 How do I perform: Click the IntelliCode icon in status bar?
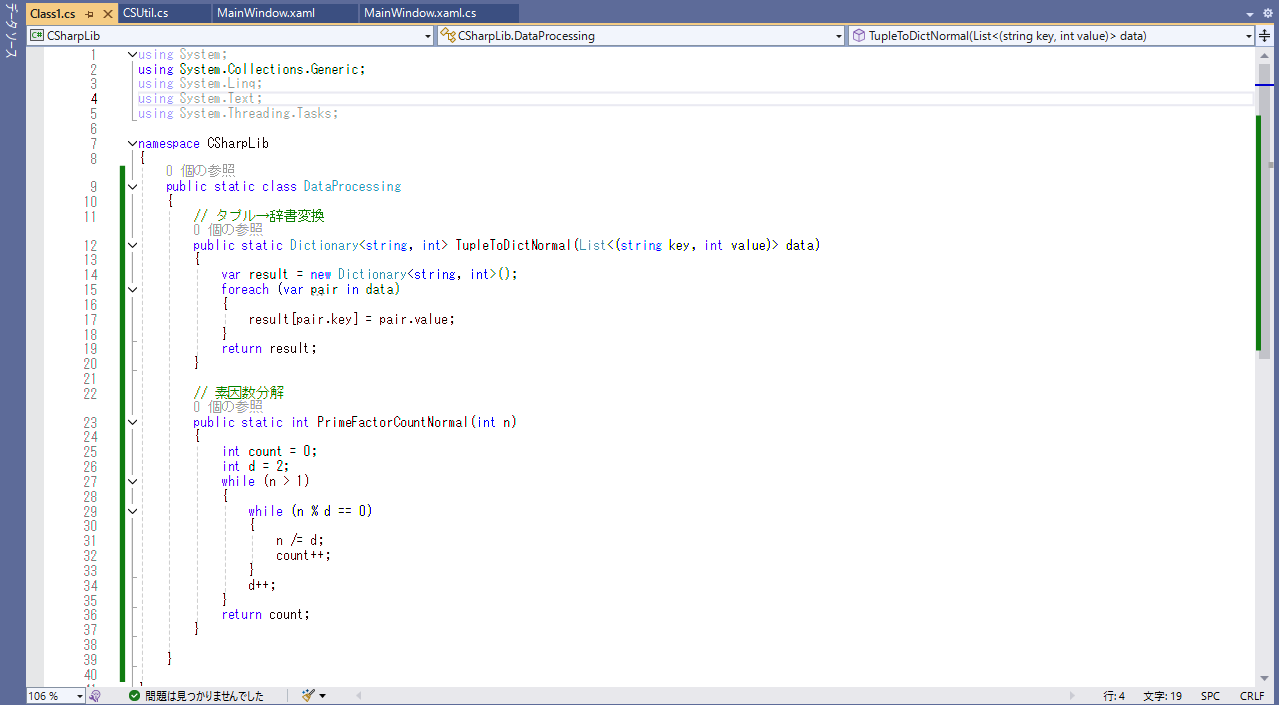(95, 696)
